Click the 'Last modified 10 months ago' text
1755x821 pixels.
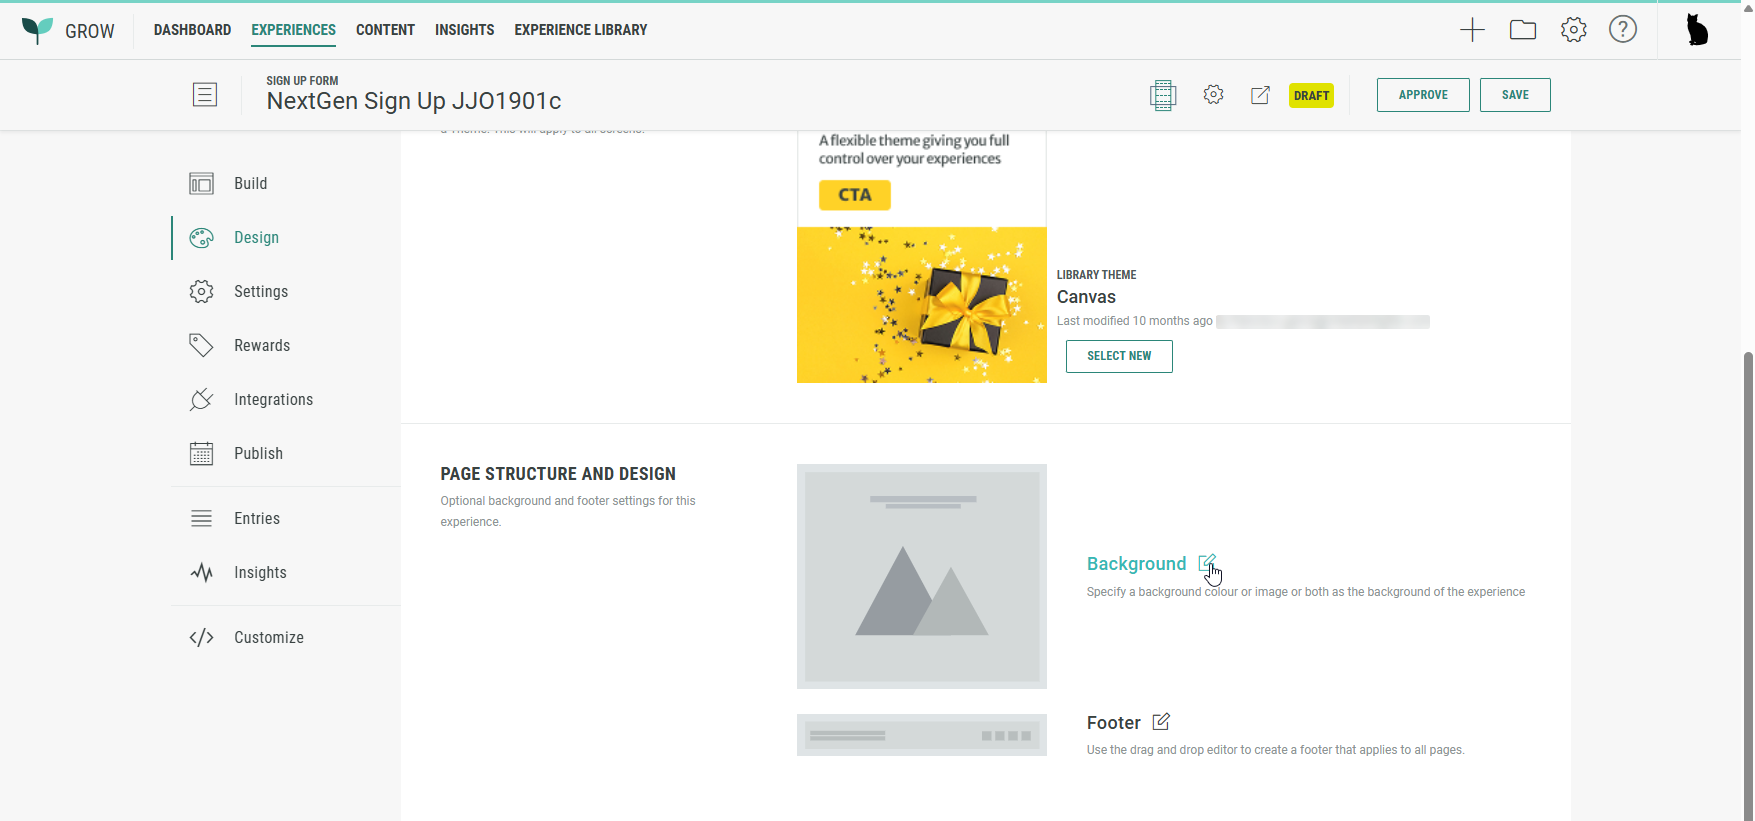(1135, 321)
